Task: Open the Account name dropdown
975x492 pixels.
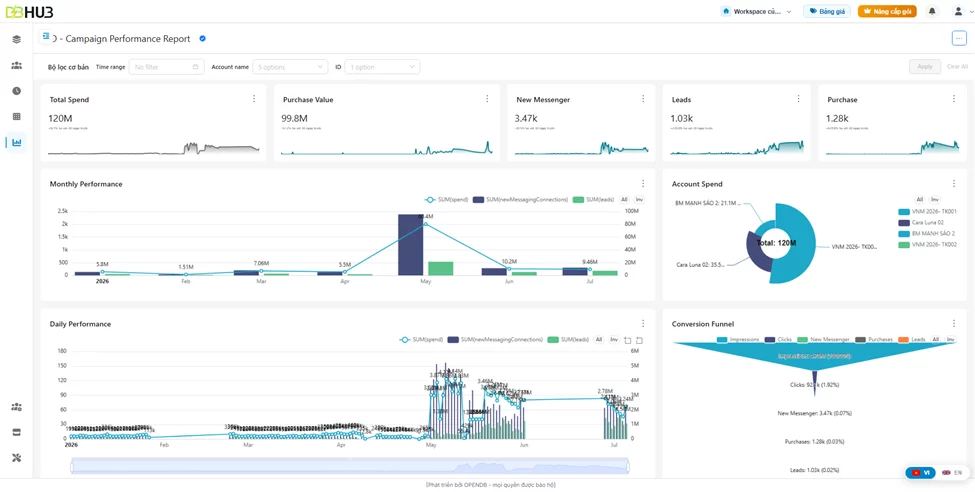Action: pos(290,67)
